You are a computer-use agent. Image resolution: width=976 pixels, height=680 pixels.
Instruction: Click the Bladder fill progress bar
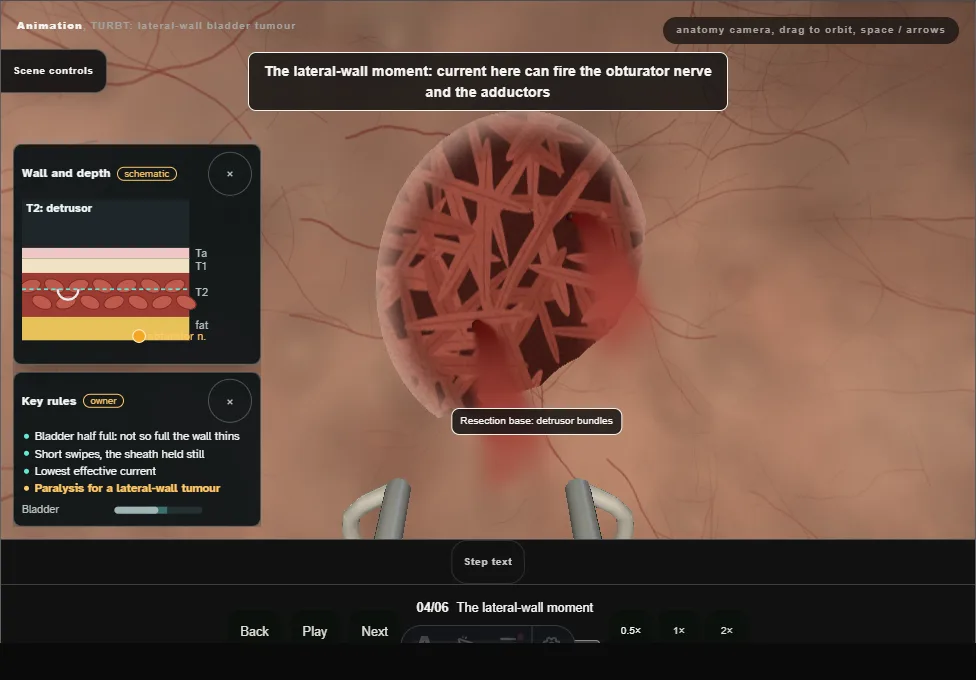pyautogui.click(x=158, y=510)
